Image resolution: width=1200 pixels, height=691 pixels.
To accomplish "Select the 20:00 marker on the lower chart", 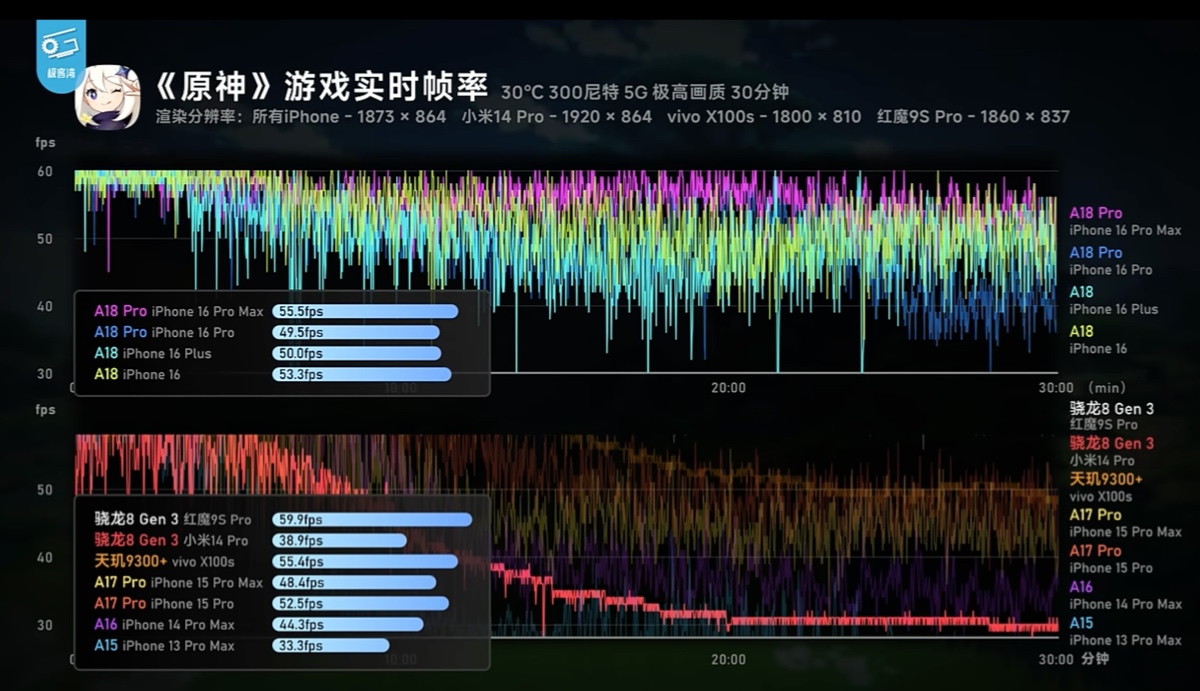I will coord(728,660).
